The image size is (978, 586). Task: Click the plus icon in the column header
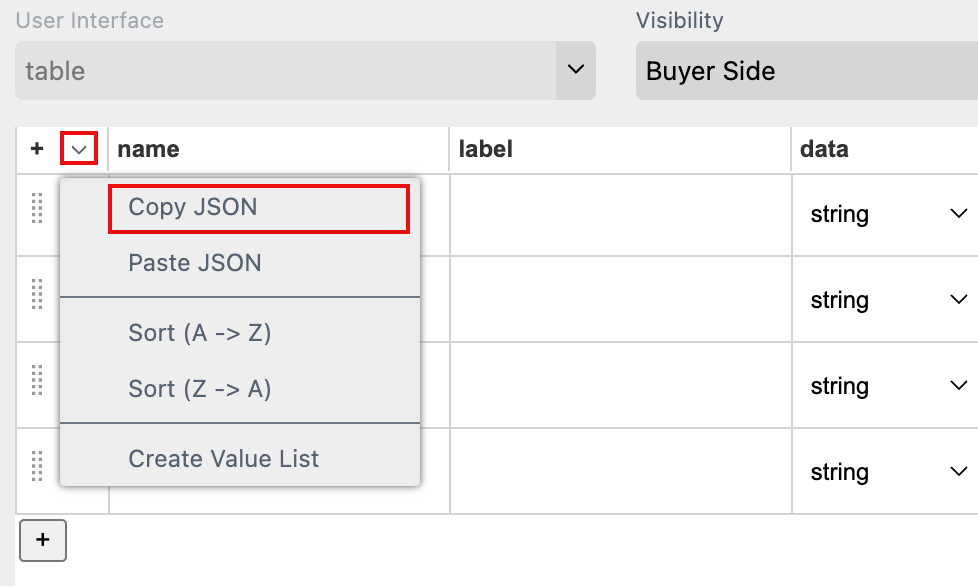36,148
